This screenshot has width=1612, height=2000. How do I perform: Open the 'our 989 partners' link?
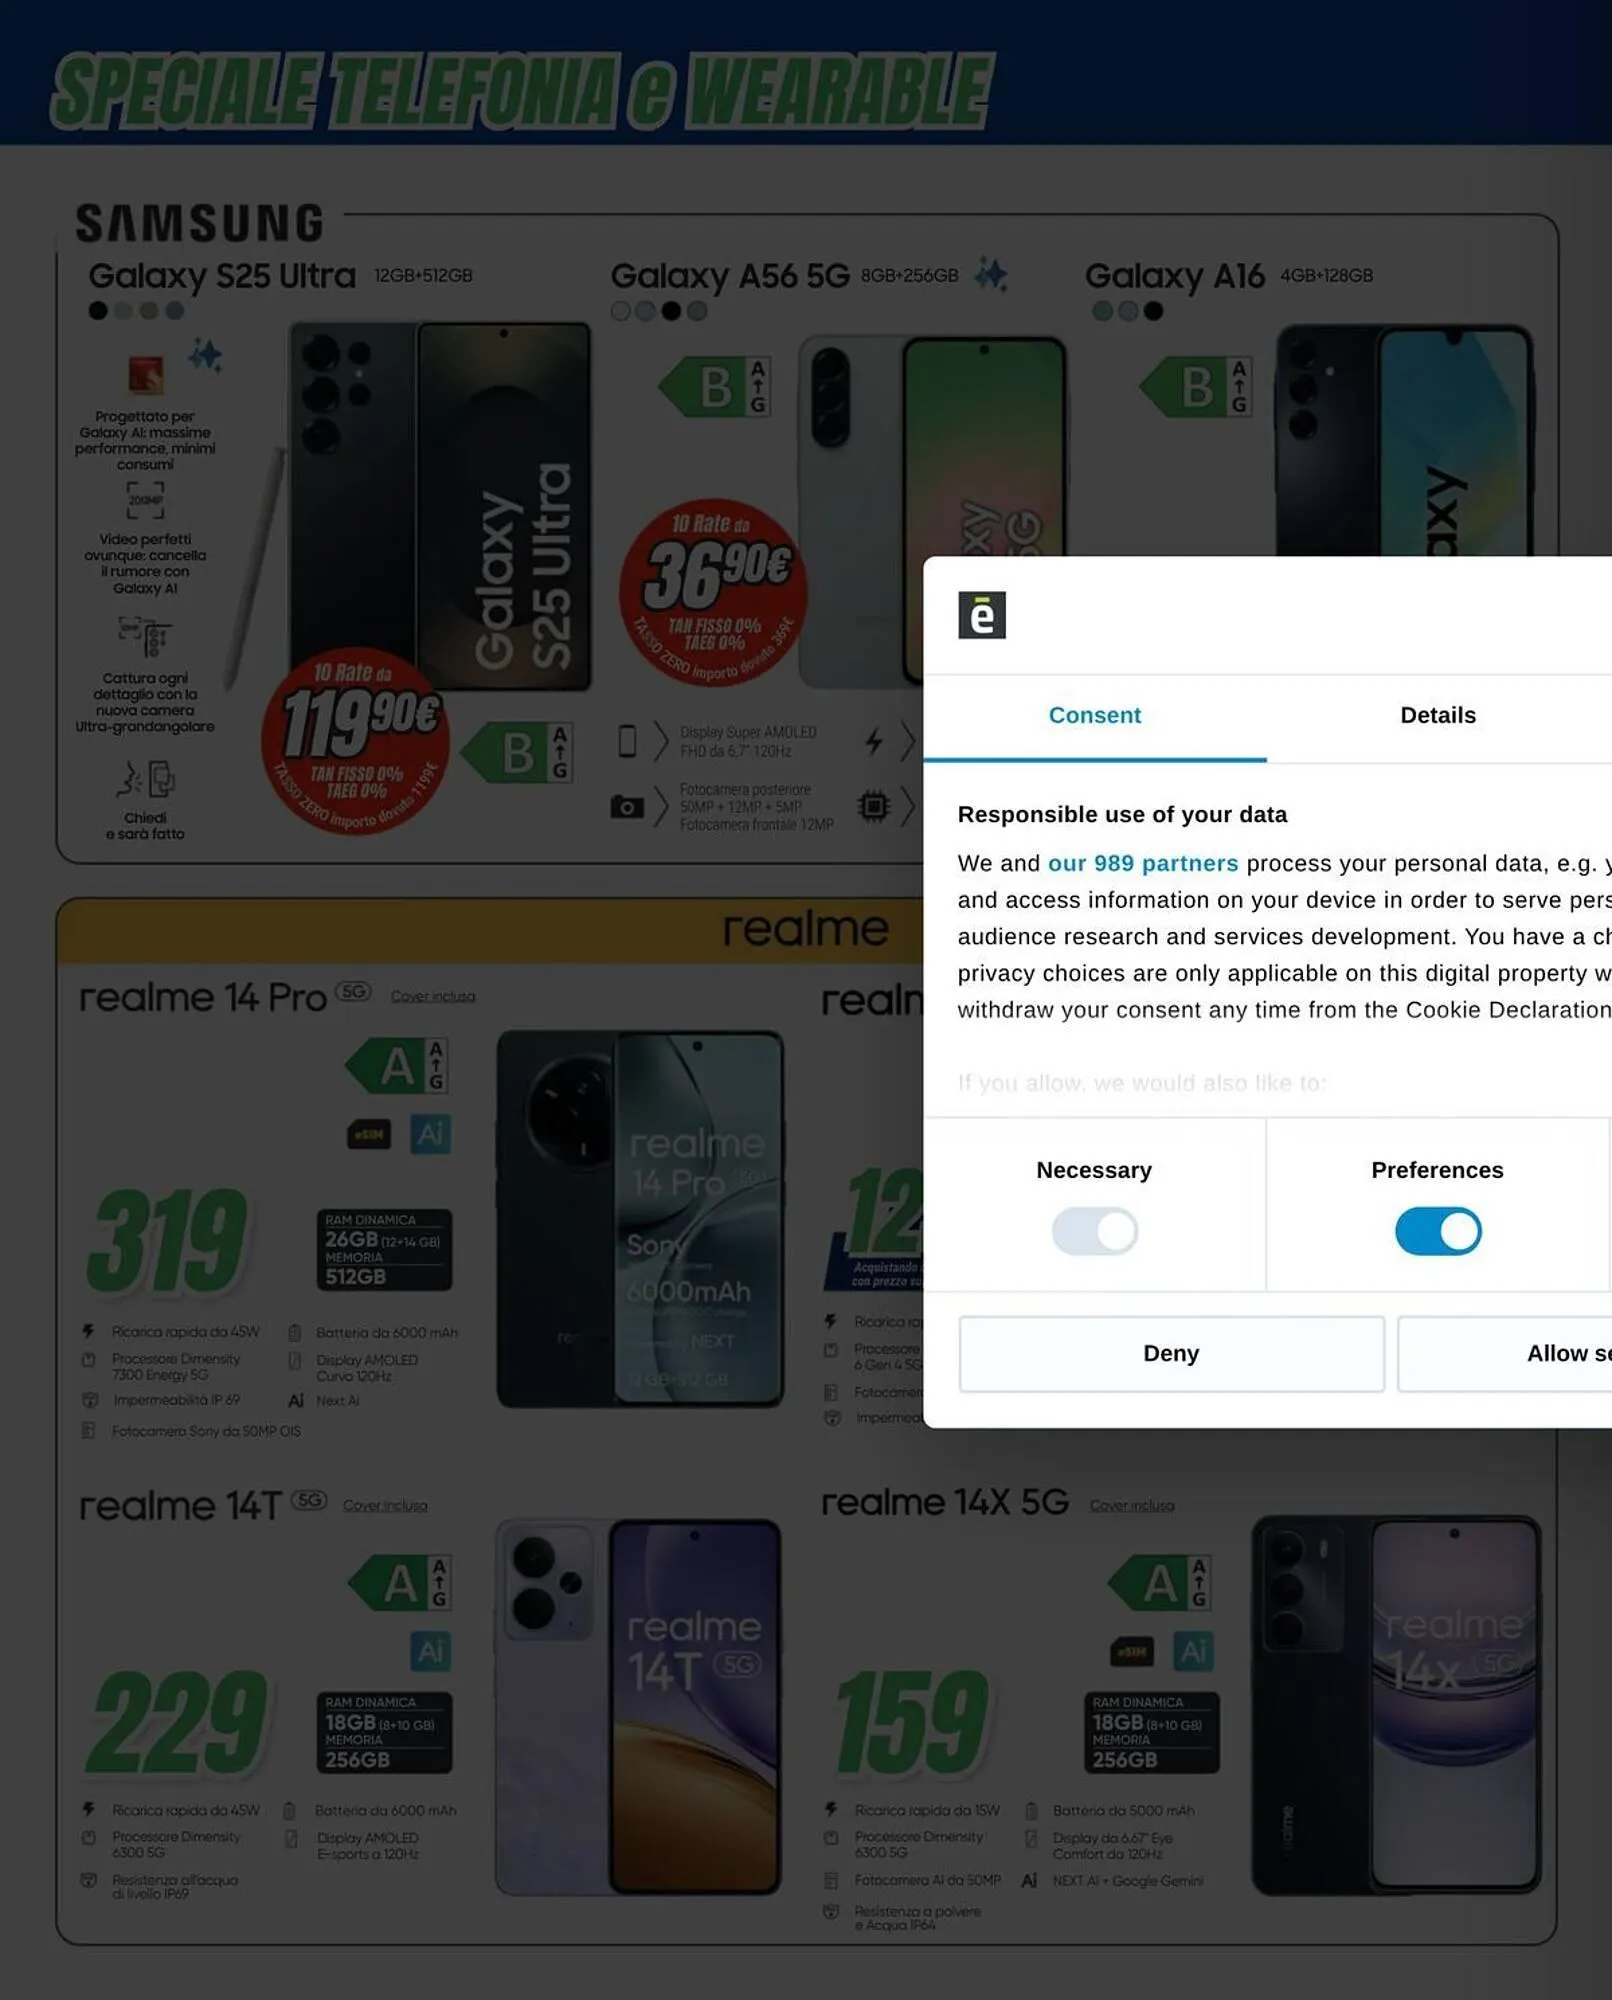(x=1142, y=863)
